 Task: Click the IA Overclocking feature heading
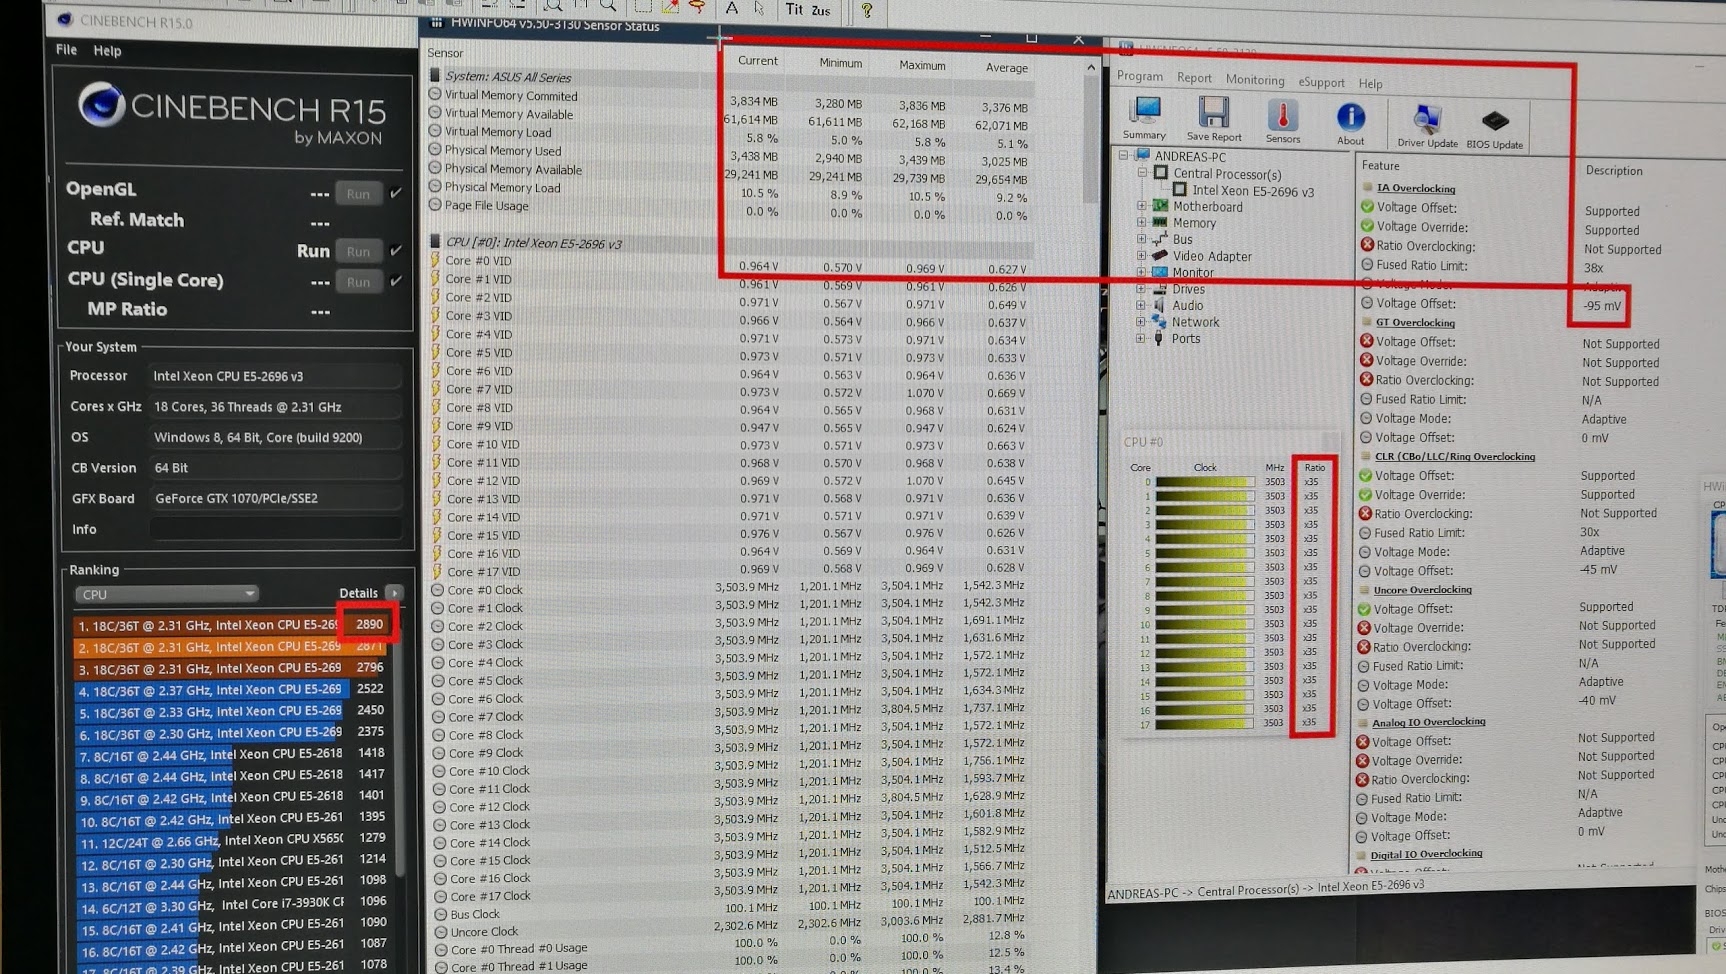click(x=1415, y=188)
